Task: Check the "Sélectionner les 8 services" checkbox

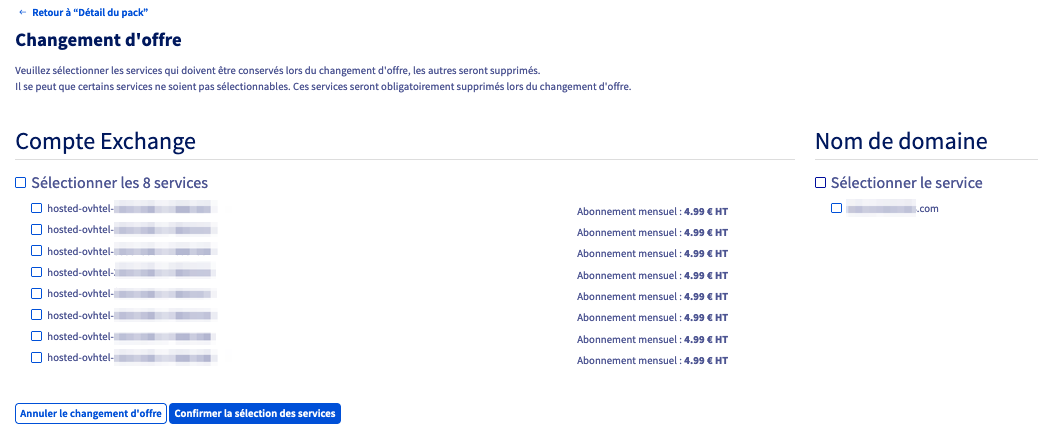Action: coord(21,183)
